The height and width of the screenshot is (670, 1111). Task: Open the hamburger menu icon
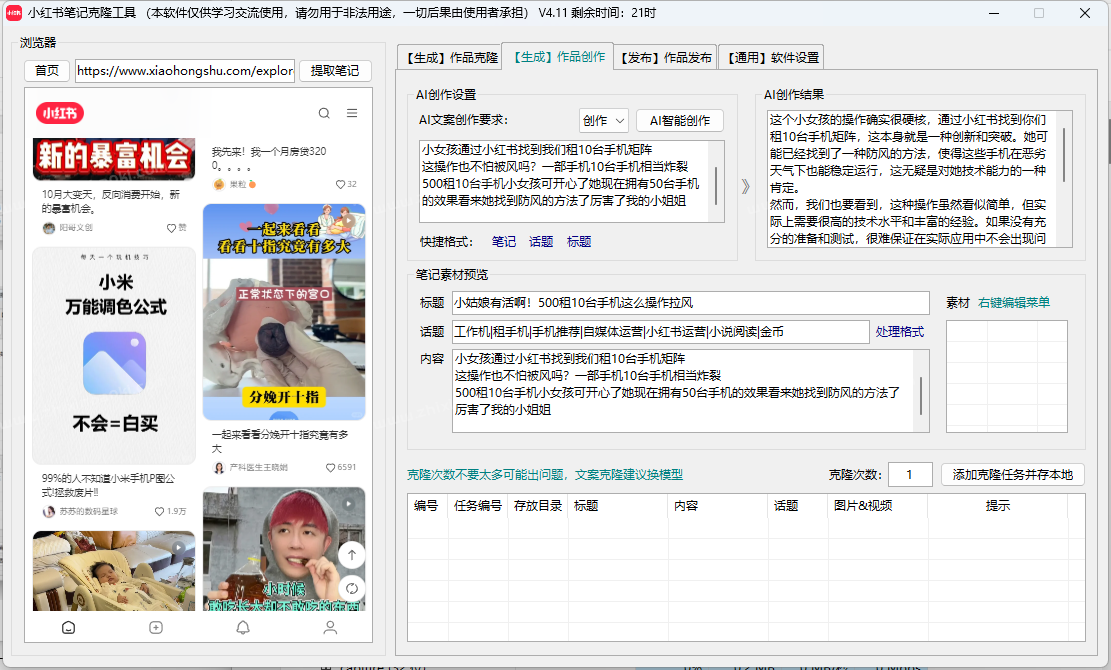351,113
